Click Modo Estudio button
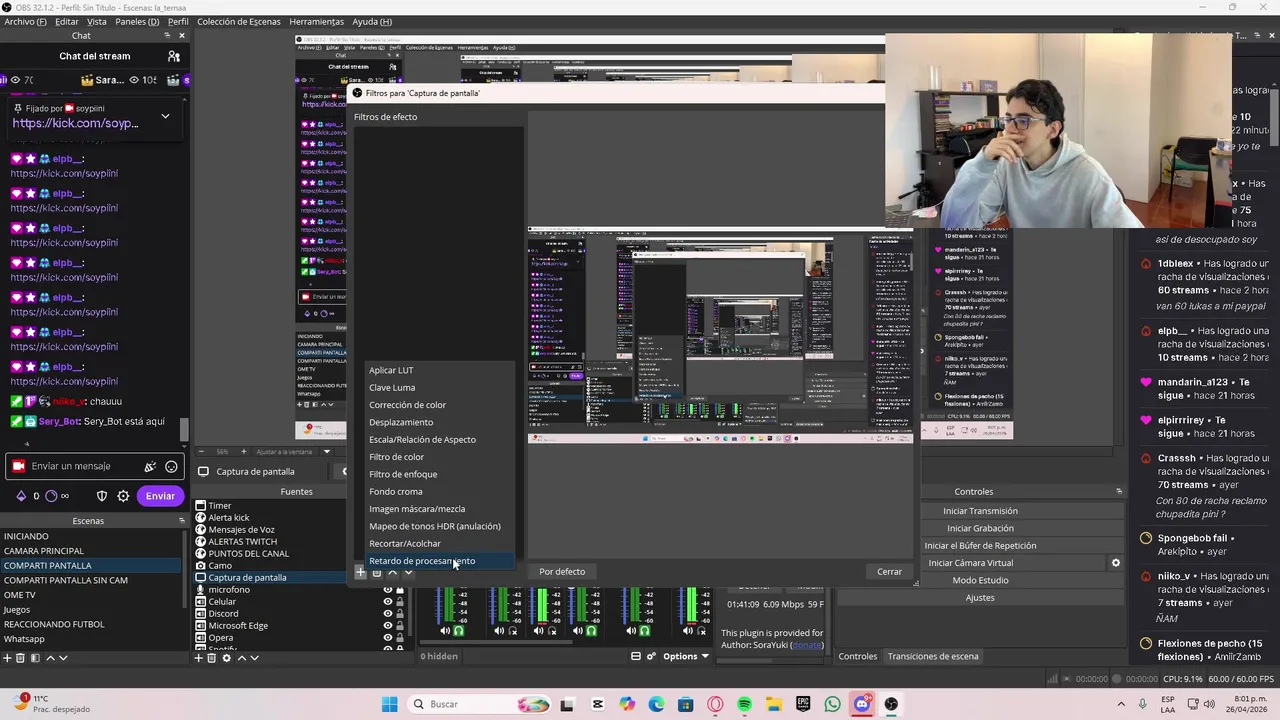This screenshot has height=720, width=1280. pyautogui.click(x=980, y=580)
